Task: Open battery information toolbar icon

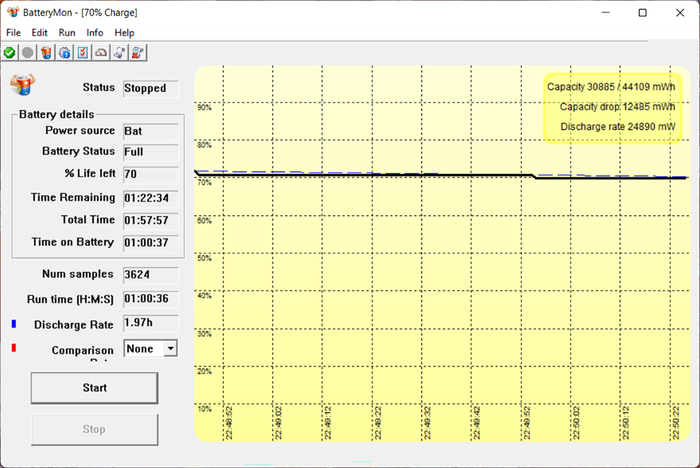Action: [x=46, y=53]
